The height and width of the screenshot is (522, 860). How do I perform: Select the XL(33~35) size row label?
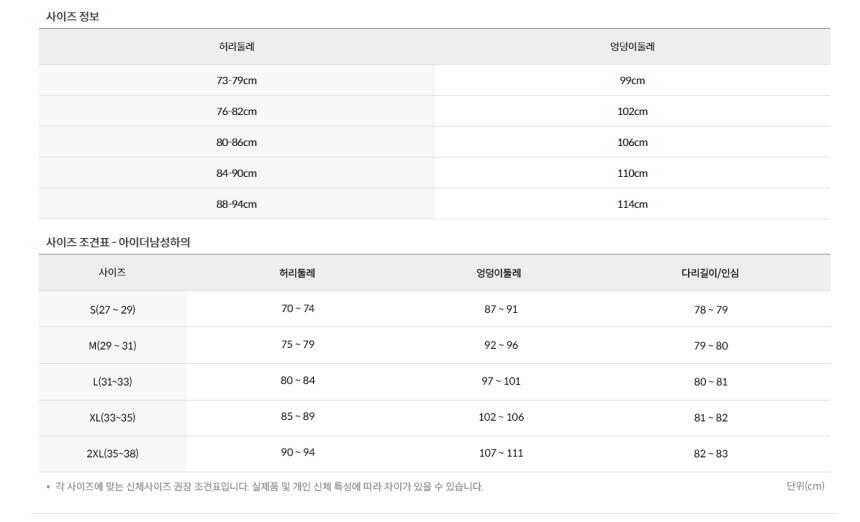tap(112, 418)
